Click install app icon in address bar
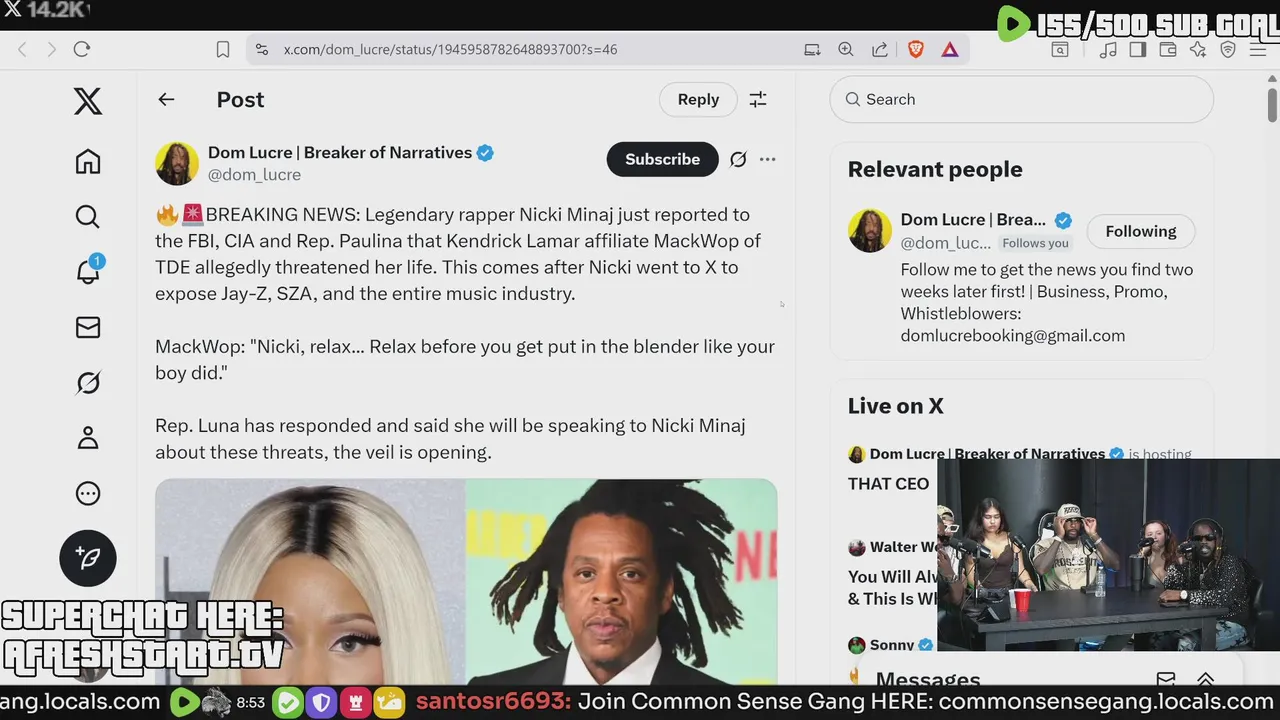 coord(812,49)
